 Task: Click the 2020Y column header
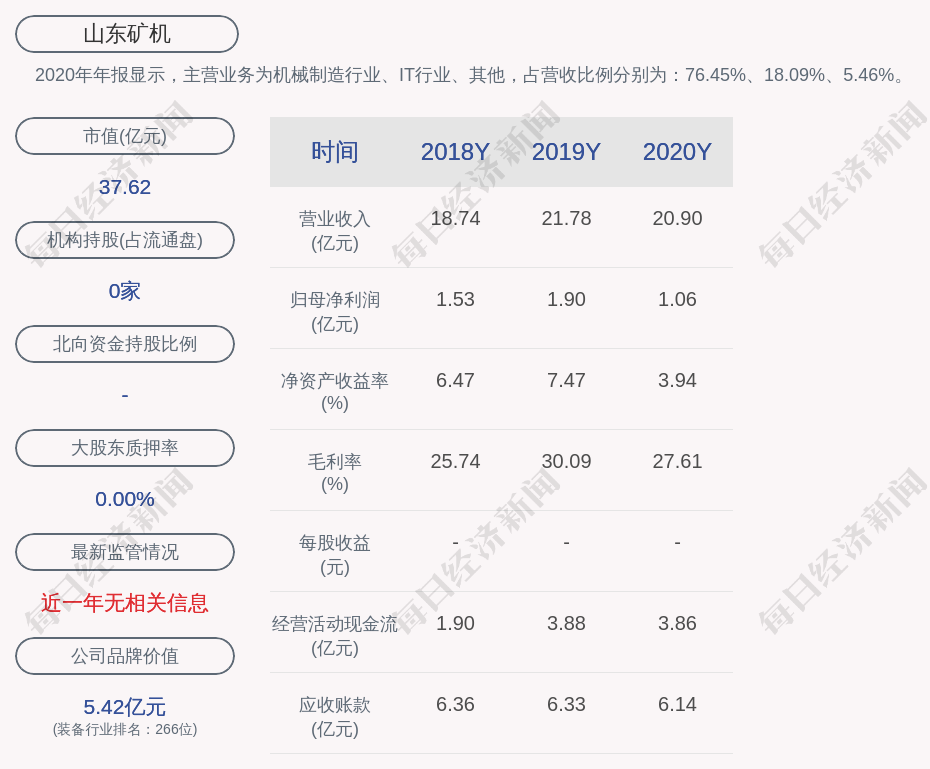(x=677, y=152)
